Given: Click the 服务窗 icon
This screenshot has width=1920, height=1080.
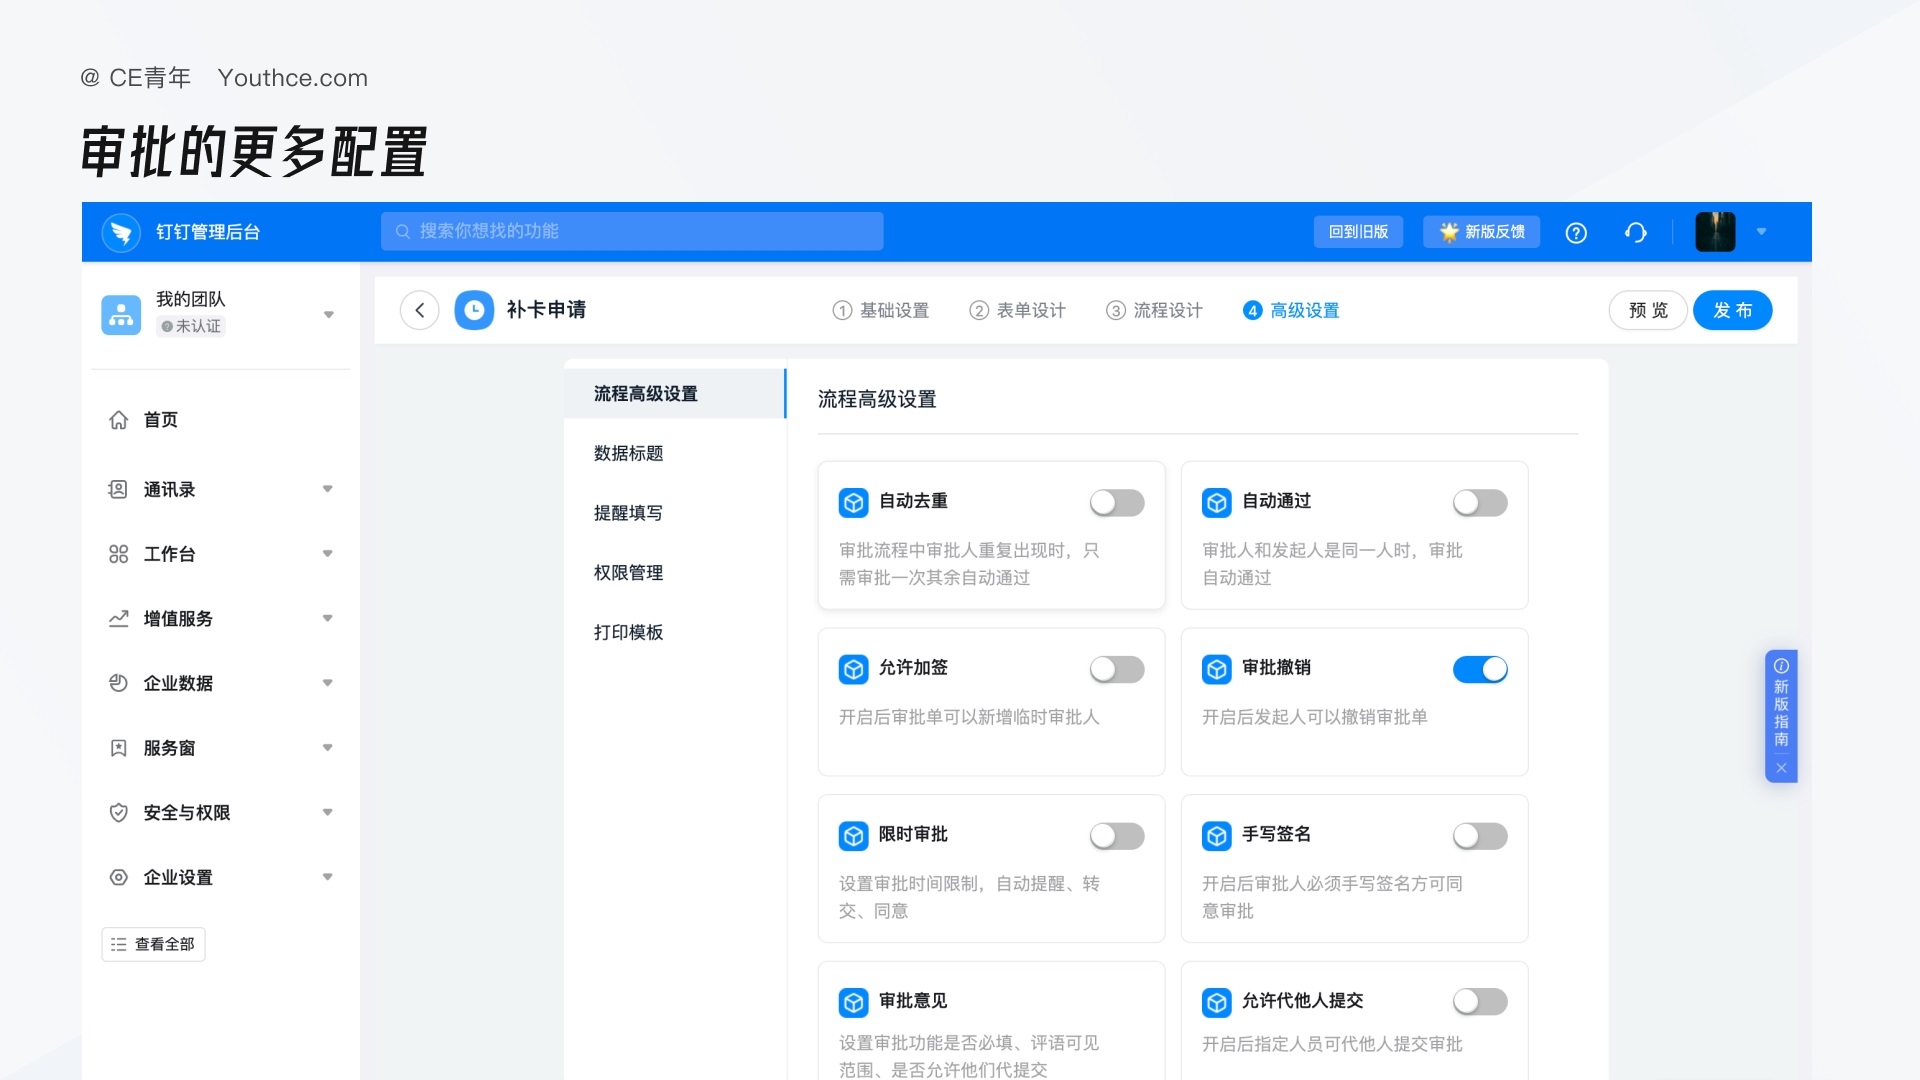Looking at the screenshot, I should [x=118, y=748].
